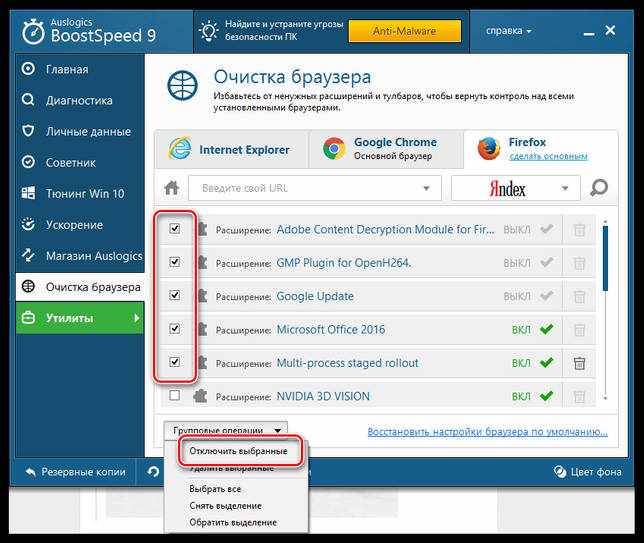Open the справка dropdown menu
The image size is (644, 543).
click(x=508, y=31)
